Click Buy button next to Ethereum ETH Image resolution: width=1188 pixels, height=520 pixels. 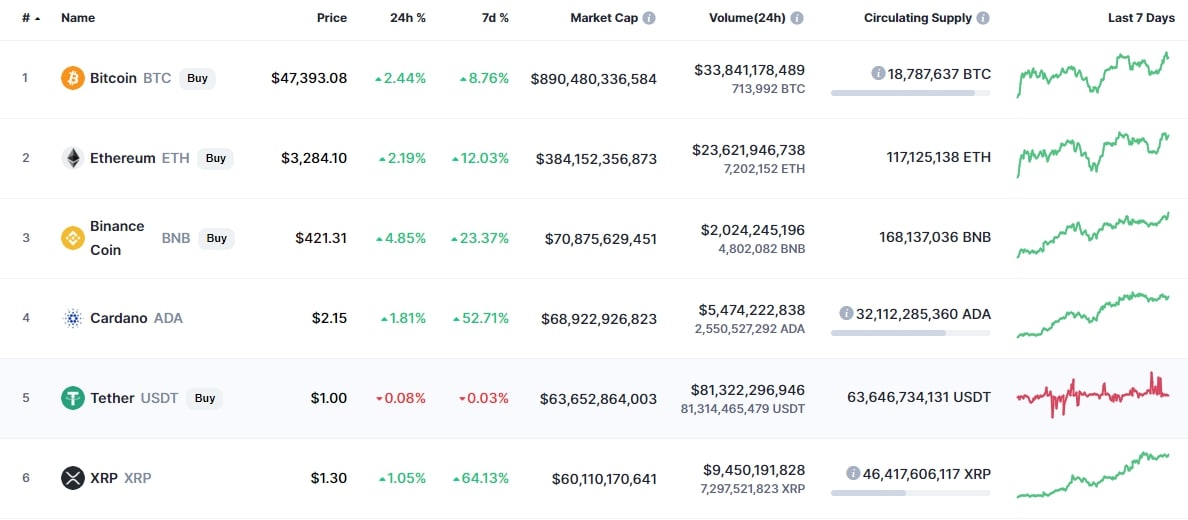coord(216,158)
